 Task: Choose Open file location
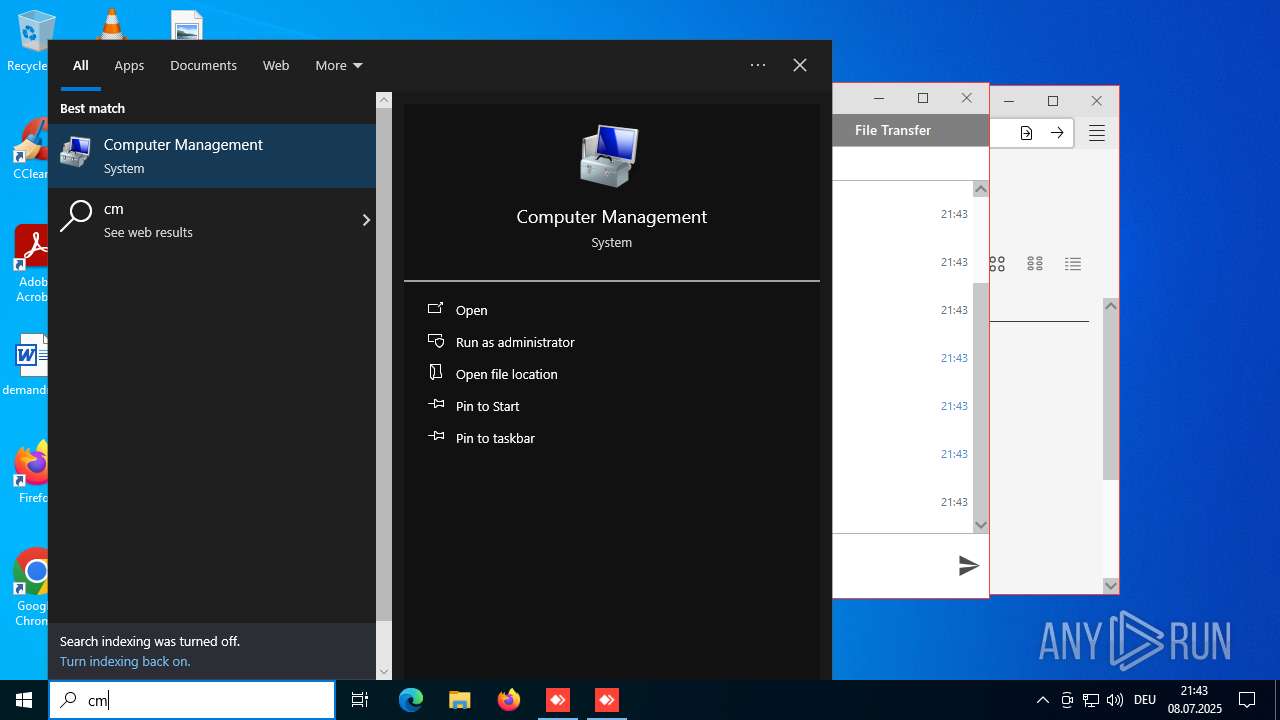click(x=507, y=374)
